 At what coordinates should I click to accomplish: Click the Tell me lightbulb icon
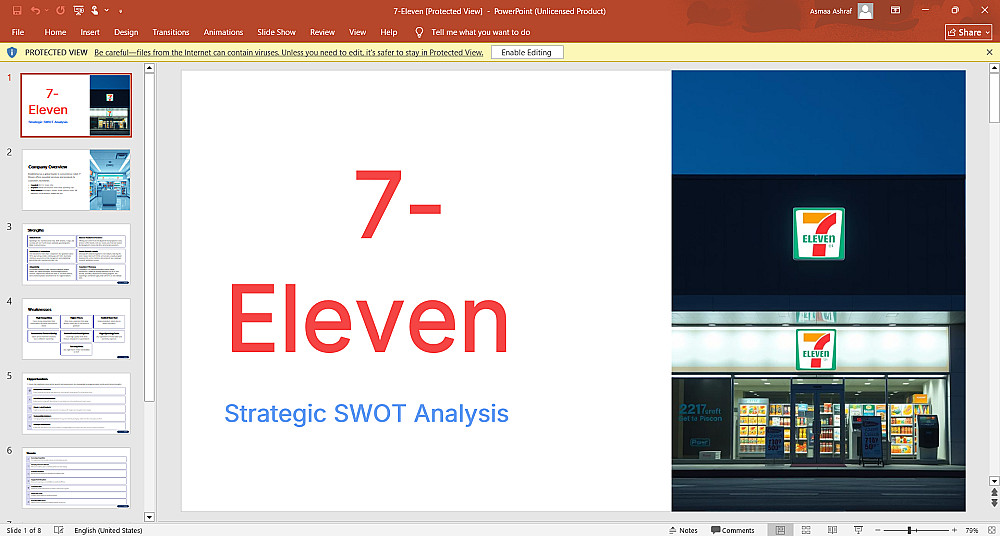[x=419, y=32]
